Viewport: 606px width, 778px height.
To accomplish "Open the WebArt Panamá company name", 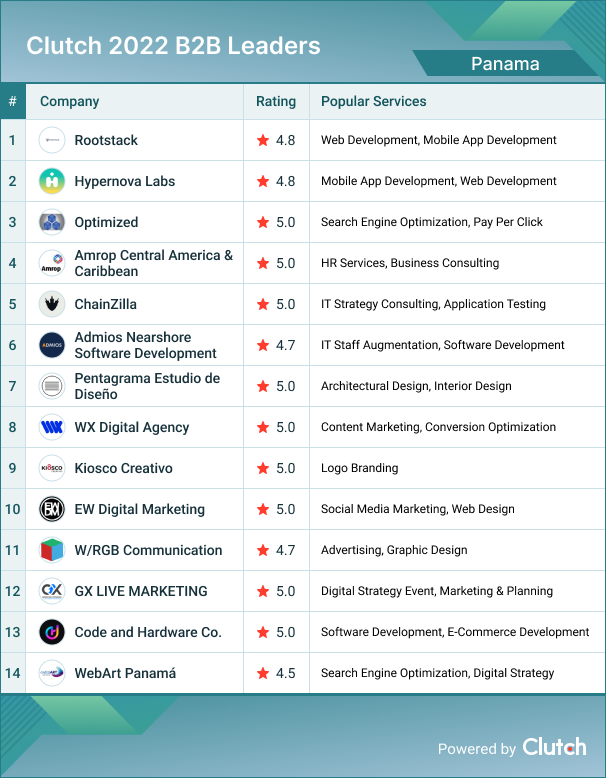I will click(x=125, y=673).
